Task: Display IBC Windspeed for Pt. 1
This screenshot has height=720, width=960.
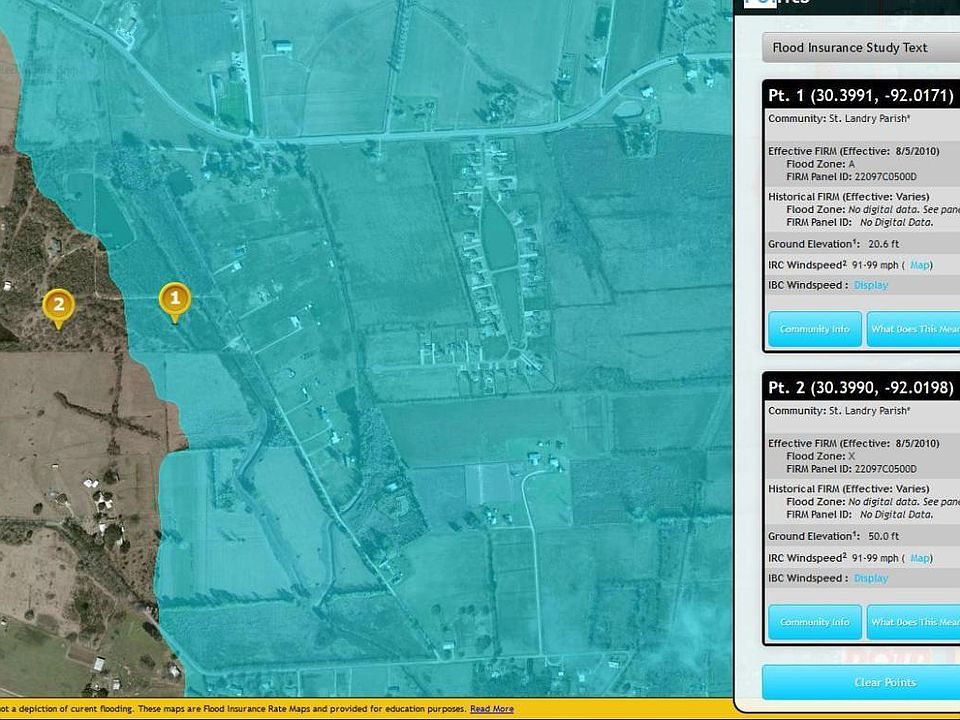Action: tap(871, 285)
